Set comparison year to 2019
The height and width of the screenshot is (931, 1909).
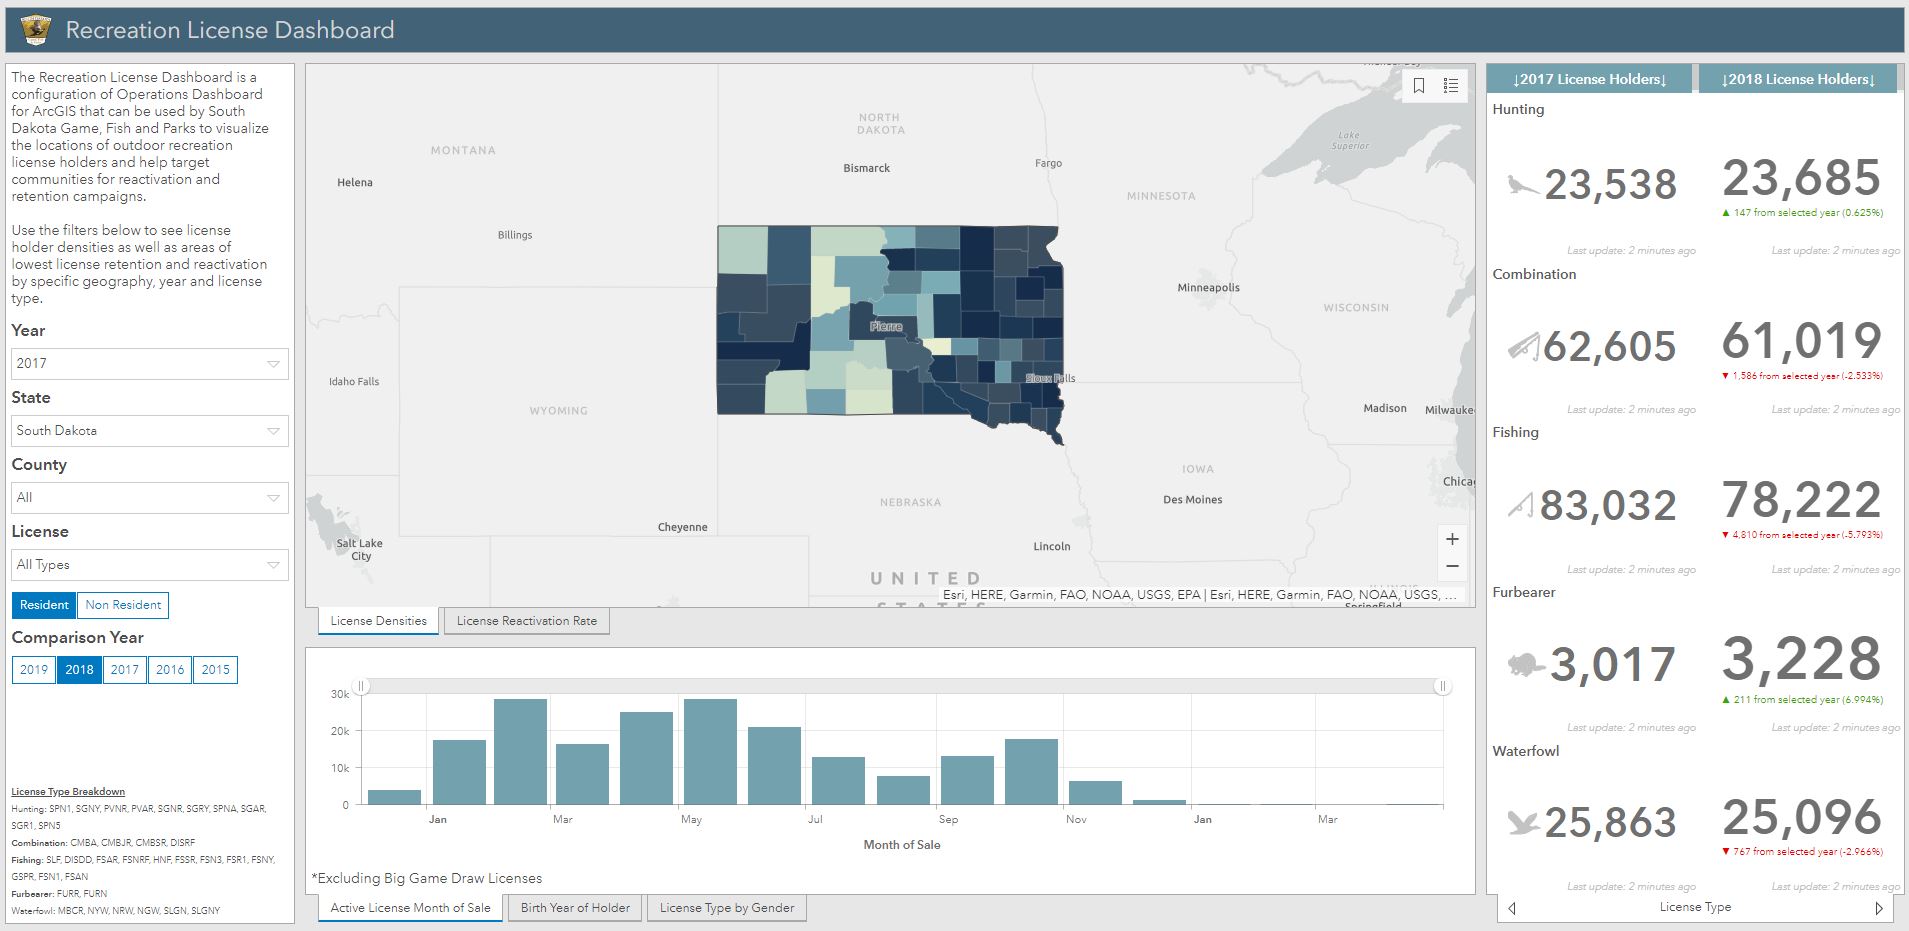coord(34,670)
